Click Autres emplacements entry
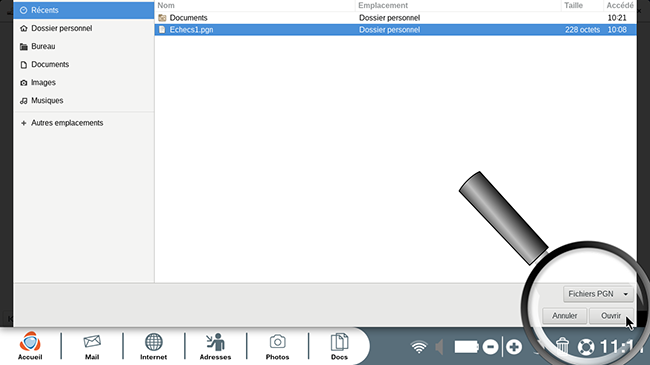650x365 pixels. pos(84,123)
